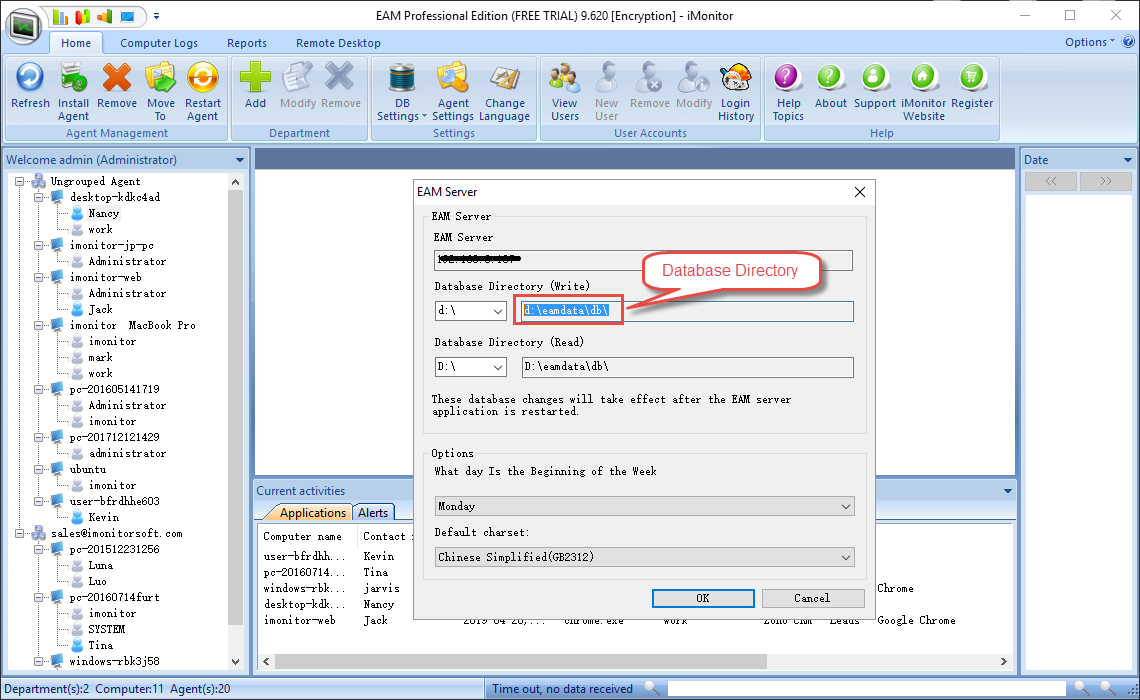Click the Register icon

pos(971,77)
